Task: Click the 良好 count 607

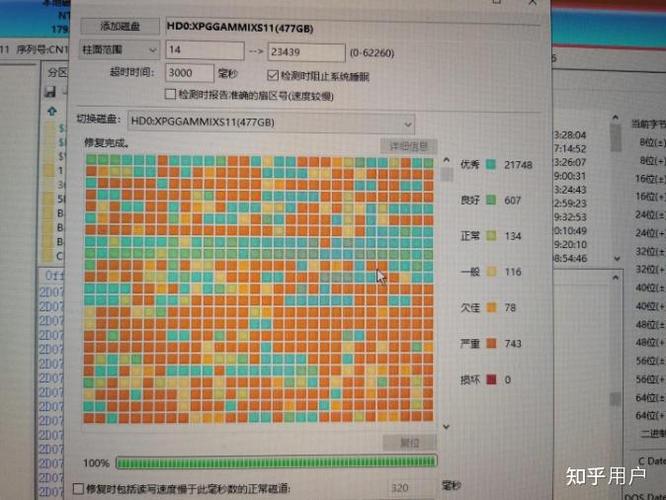Action: tap(512, 201)
